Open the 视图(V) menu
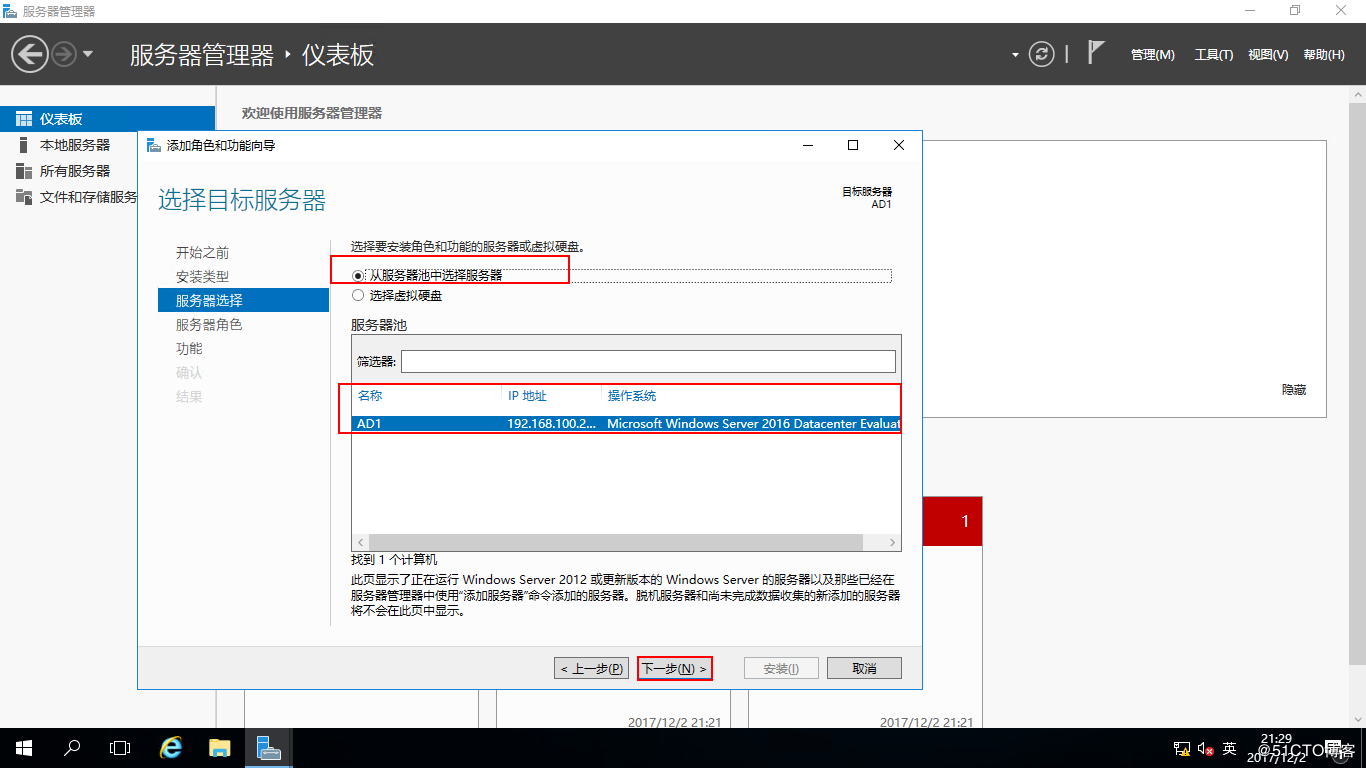Image resolution: width=1366 pixels, height=768 pixels. tap(1268, 55)
